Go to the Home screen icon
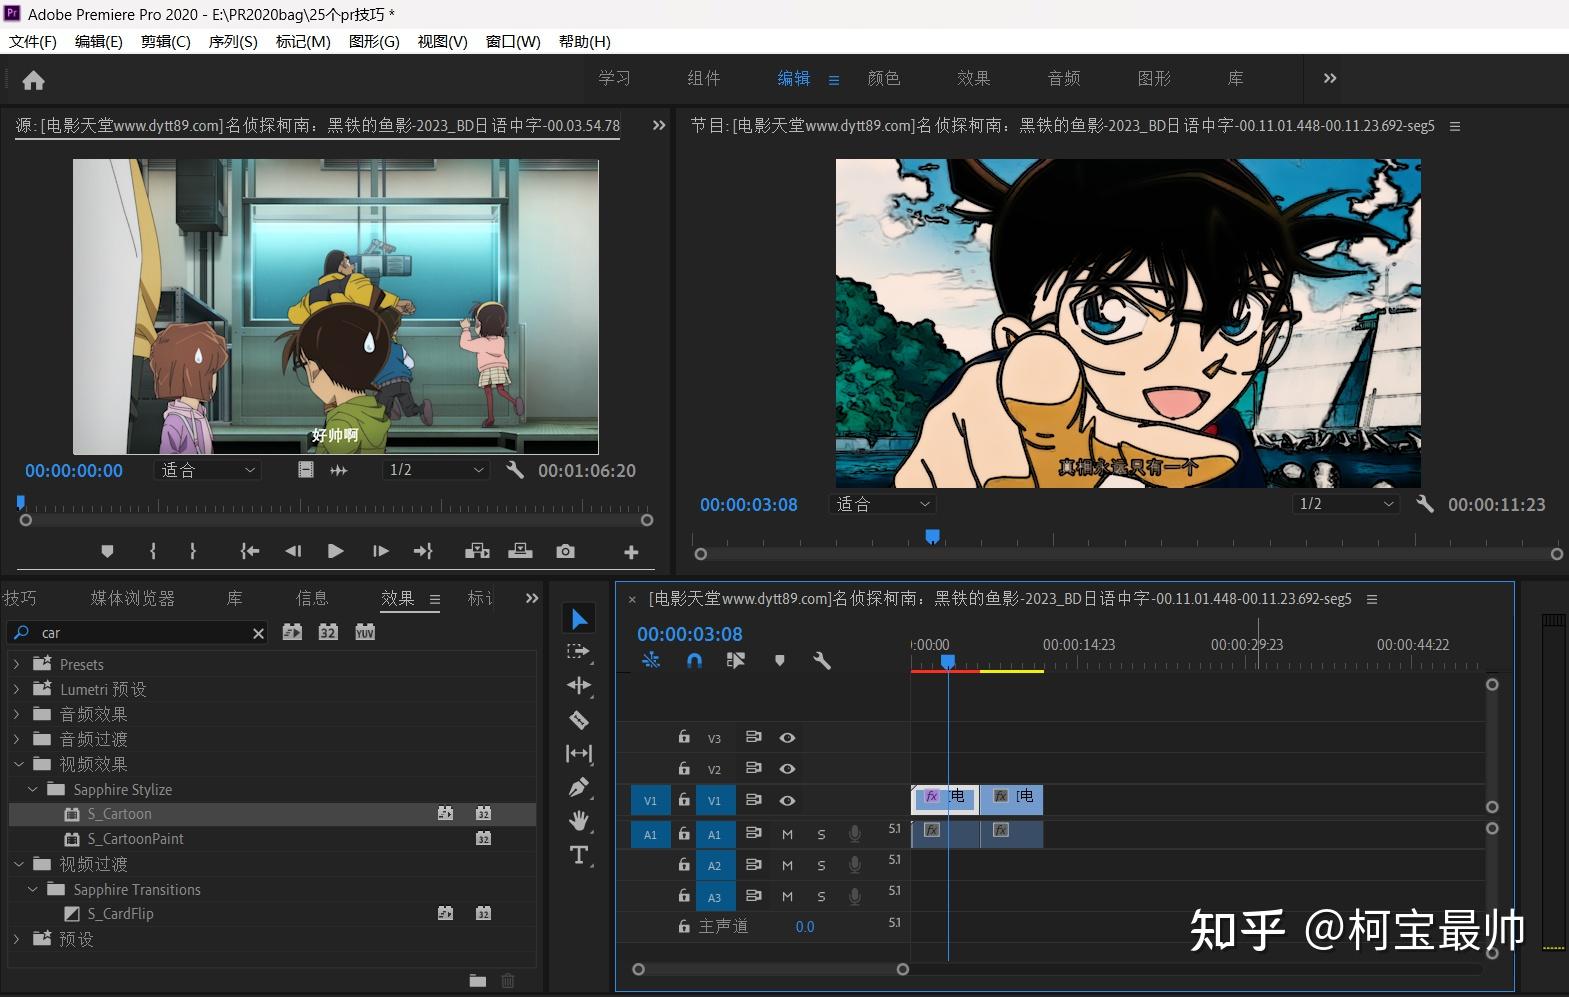 (33, 80)
